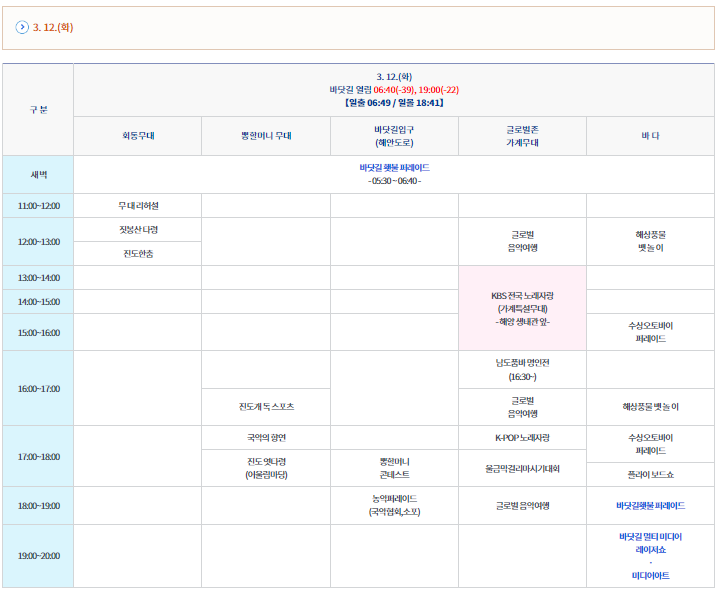Select the "진도 엿타령 (어울림마당)" cell
Image resolution: width=718 pixels, height=592 pixels.
click(266, 468)
